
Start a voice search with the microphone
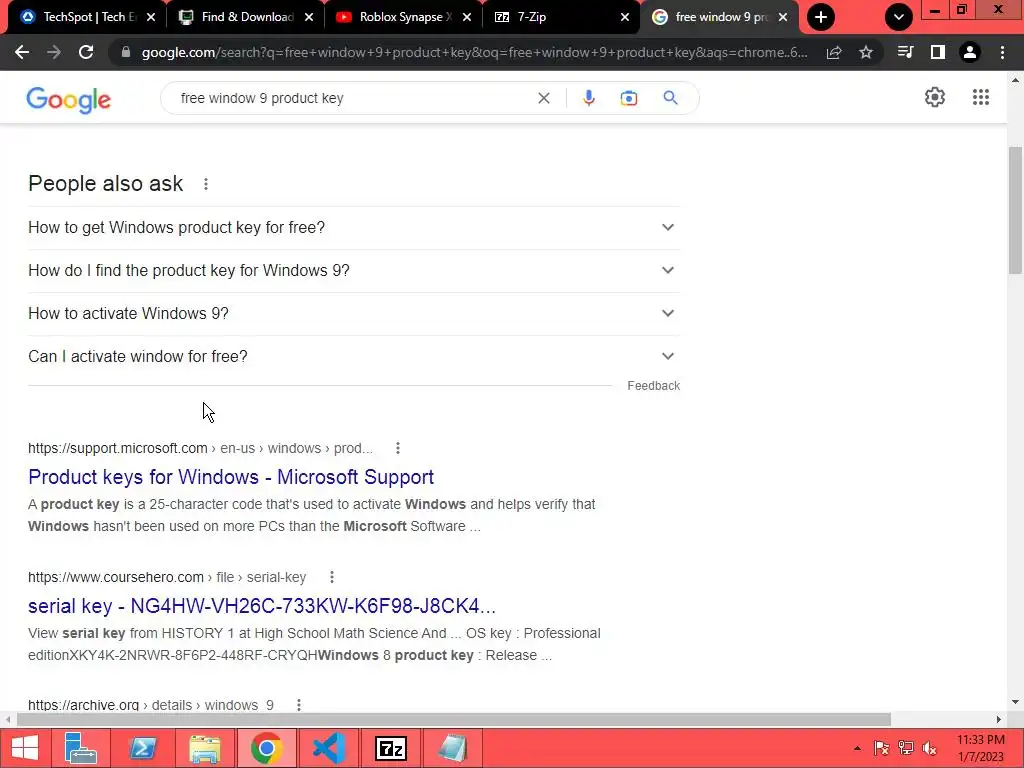[x=588, y=98]
